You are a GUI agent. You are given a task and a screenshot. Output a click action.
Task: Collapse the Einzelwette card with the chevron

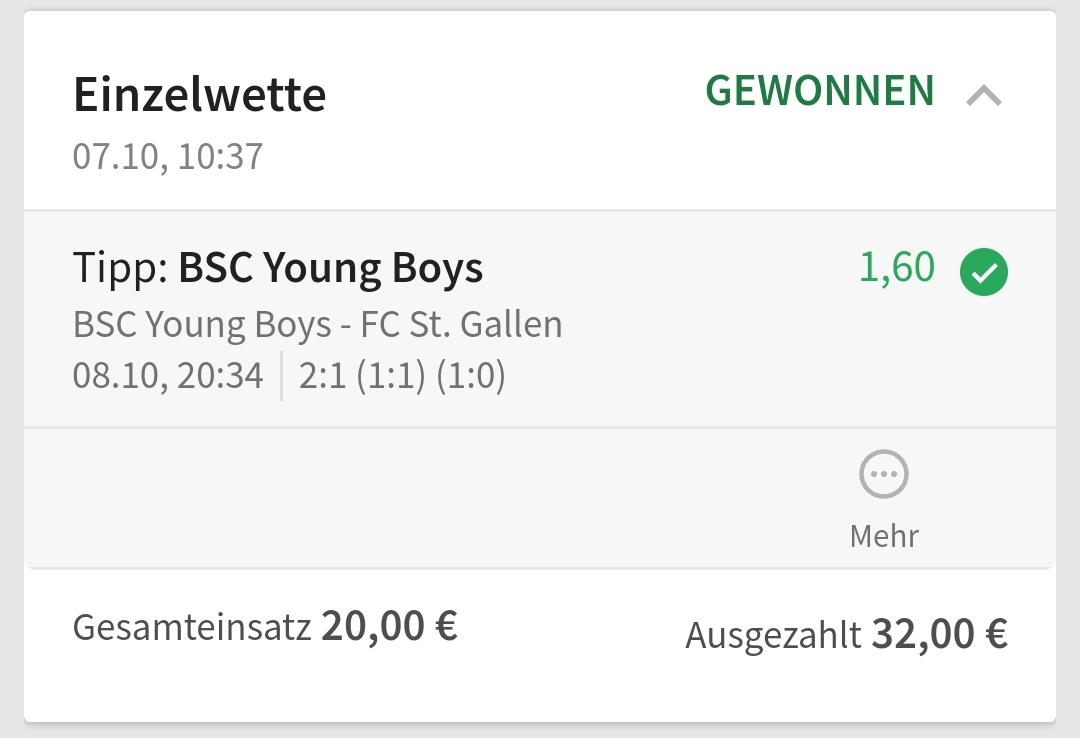tap(984, 95)
